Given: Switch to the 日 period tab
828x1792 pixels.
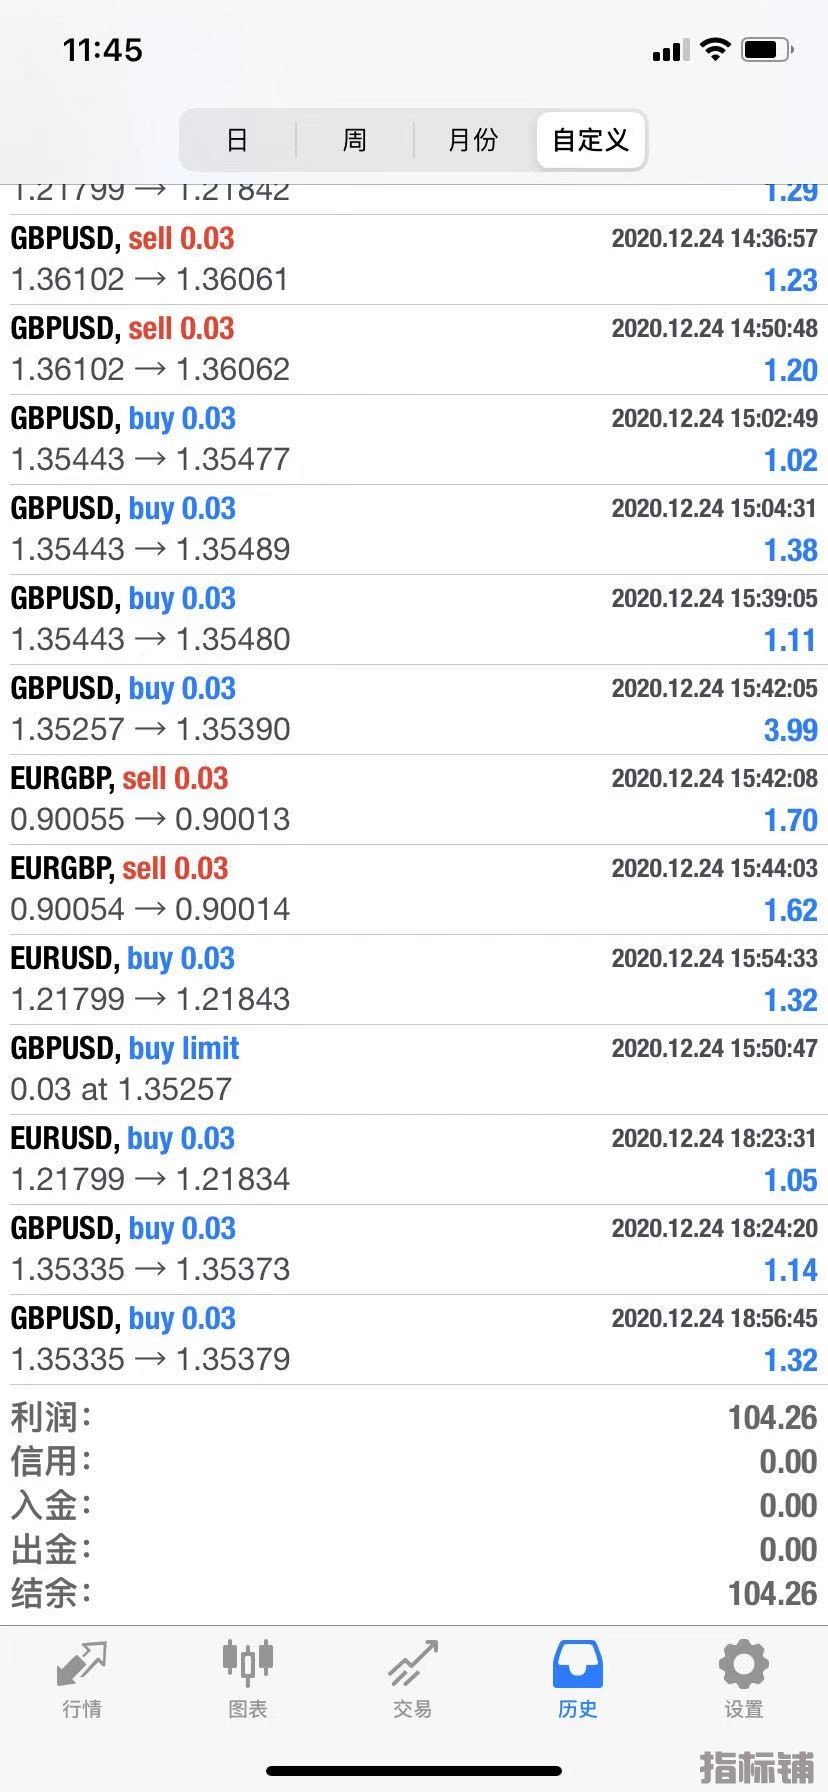Looking at the screenshot, I should click(237, 140).
